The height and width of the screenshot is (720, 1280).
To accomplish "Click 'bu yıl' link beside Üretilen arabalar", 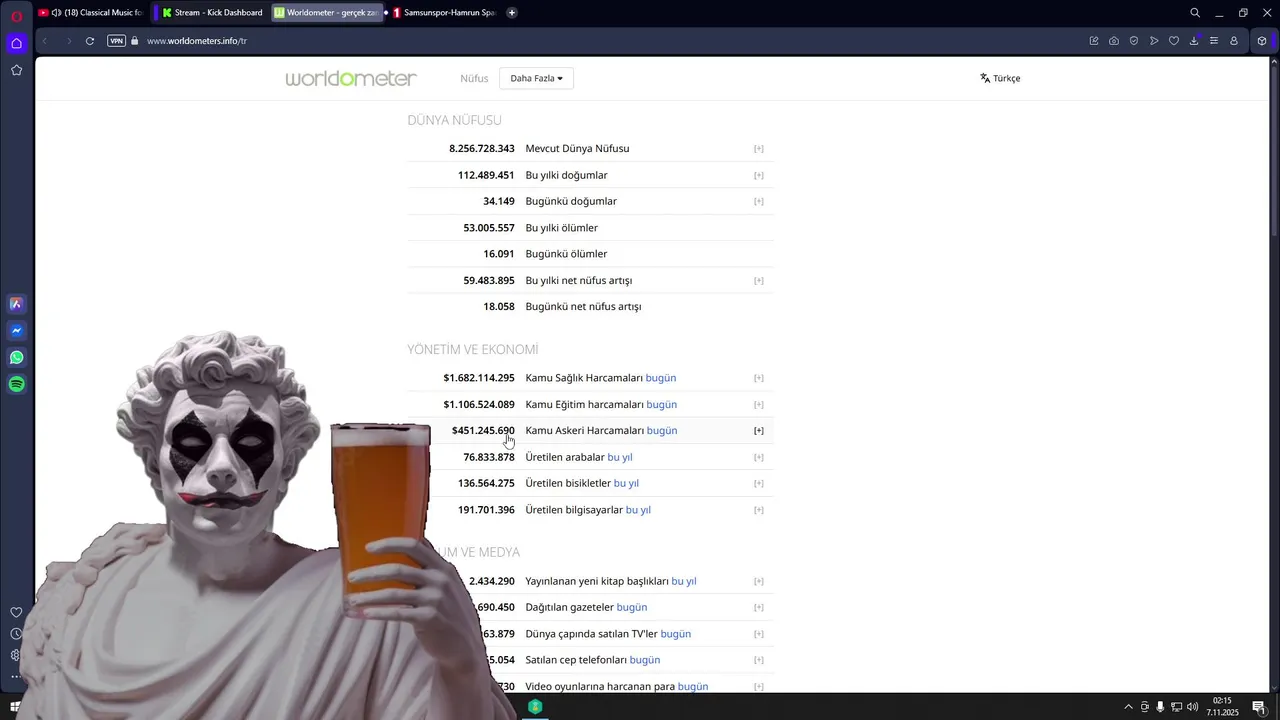I will pos(620,457).
